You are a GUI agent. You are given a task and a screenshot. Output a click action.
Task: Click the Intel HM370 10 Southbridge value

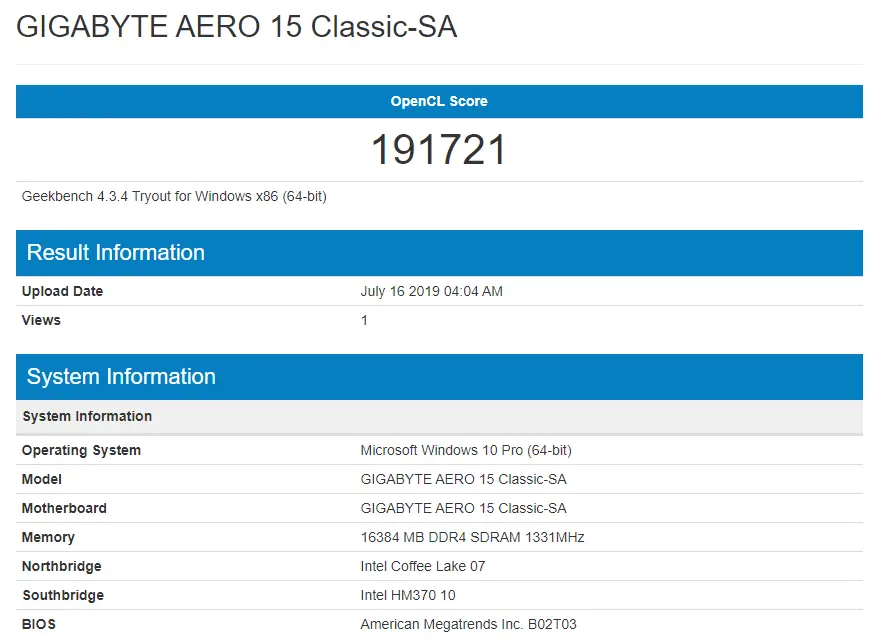point(408,595)
